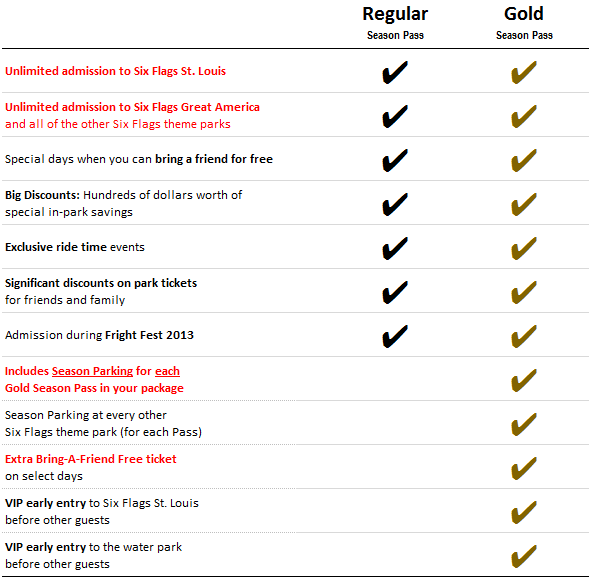Image resolution: width=591 pixels, height=583 pixels.
Task: Click Extra Bring-A-Friend Free ticket text
Action: pyautogui.click(x=90, y=459)
